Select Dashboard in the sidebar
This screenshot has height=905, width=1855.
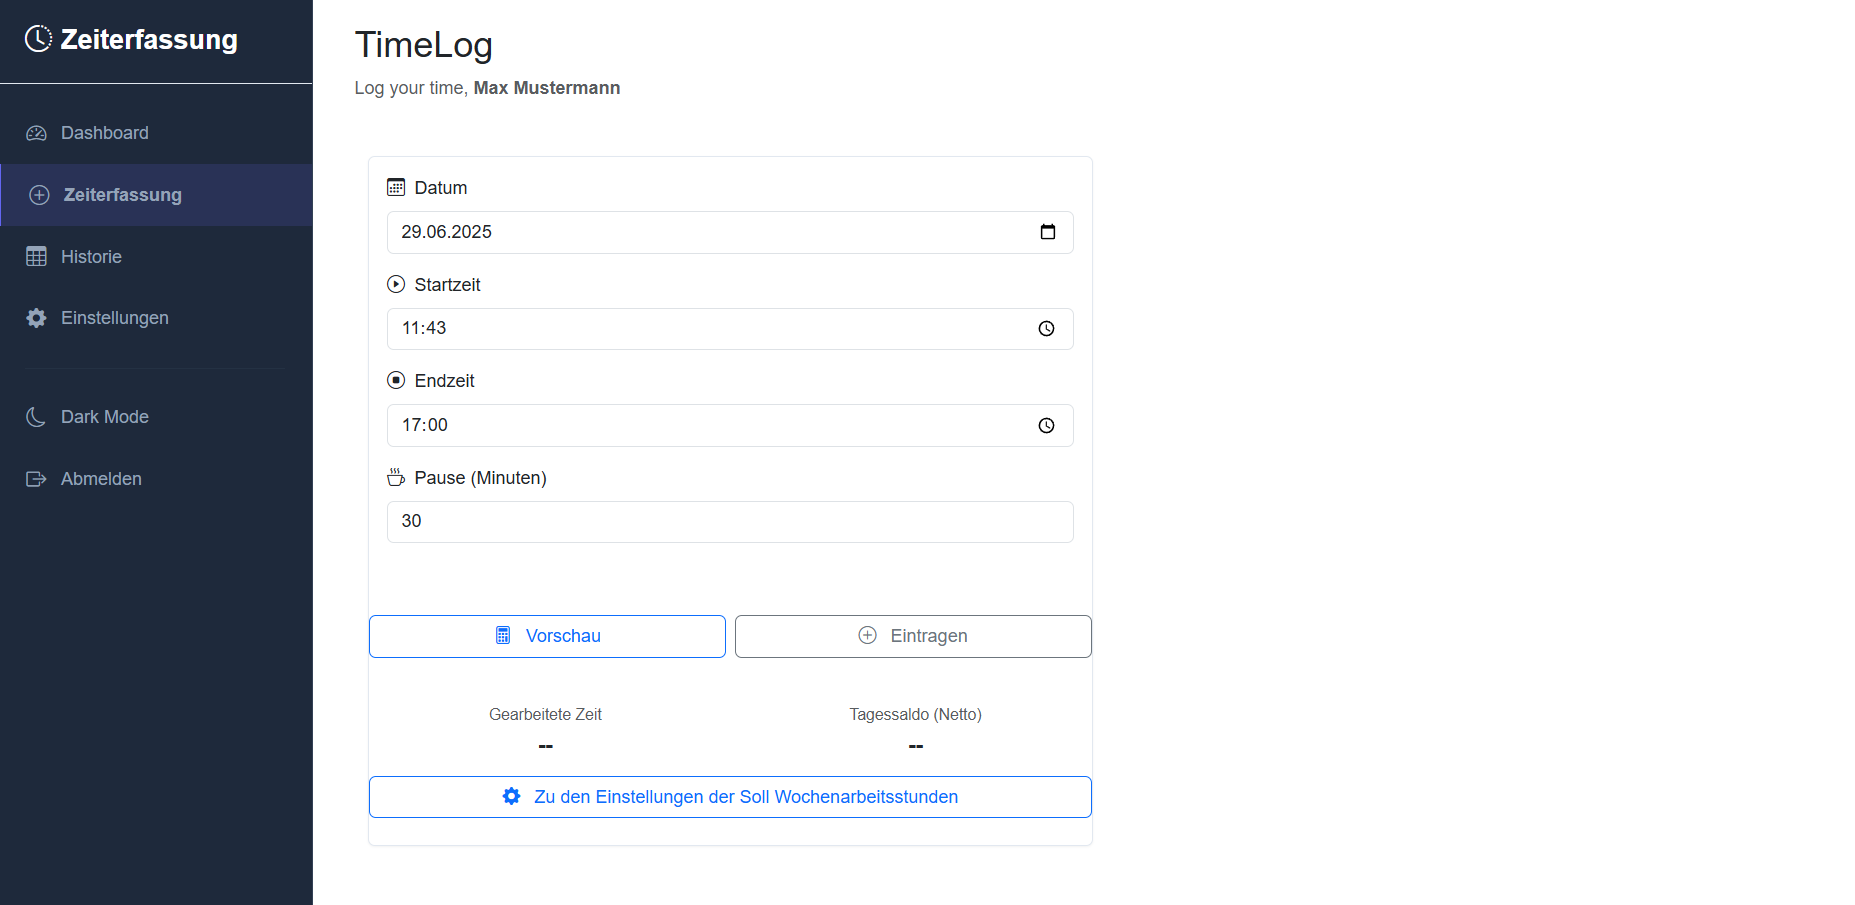[104, 132]
